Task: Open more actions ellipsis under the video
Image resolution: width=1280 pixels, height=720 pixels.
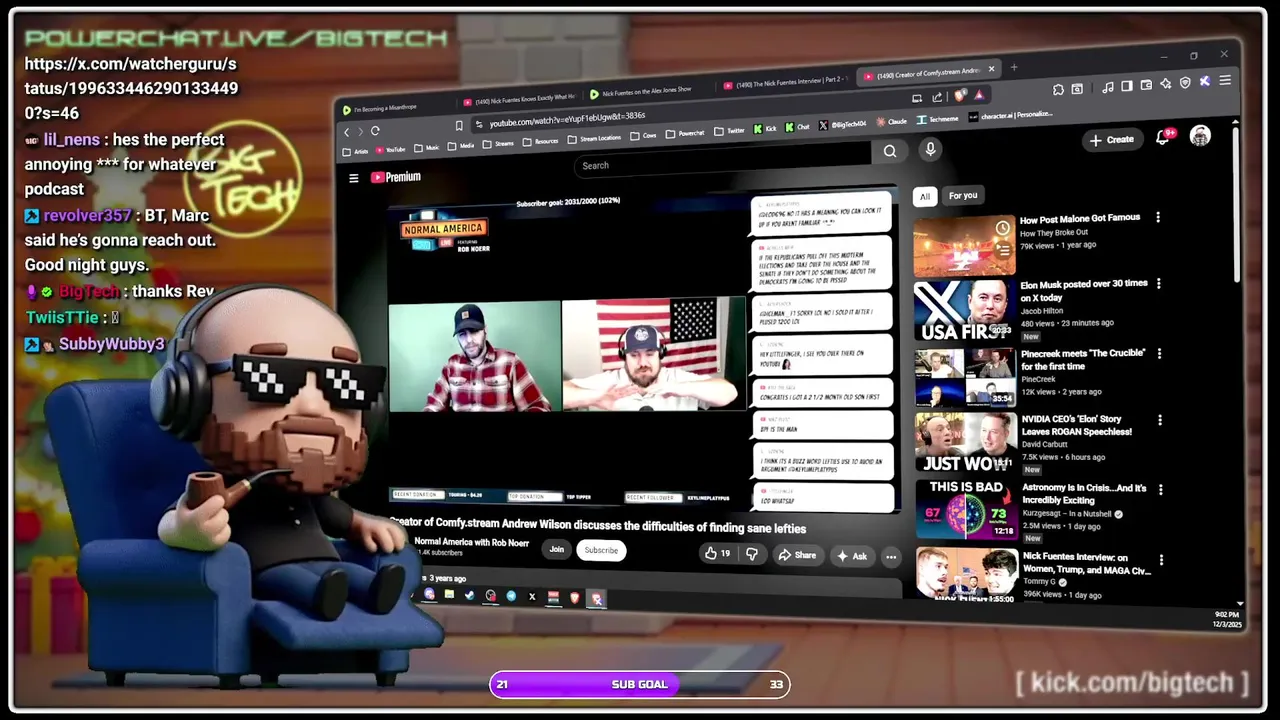Action: (891, 557)
